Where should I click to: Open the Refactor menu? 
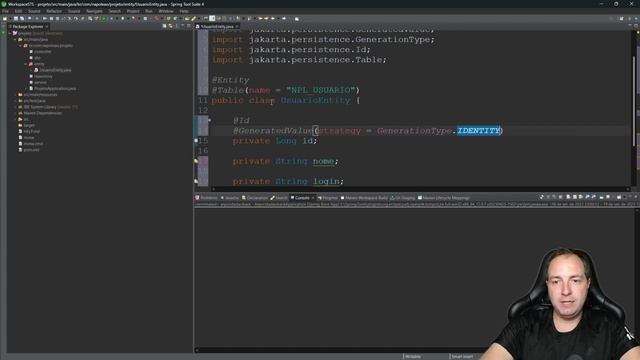(54, 11)
